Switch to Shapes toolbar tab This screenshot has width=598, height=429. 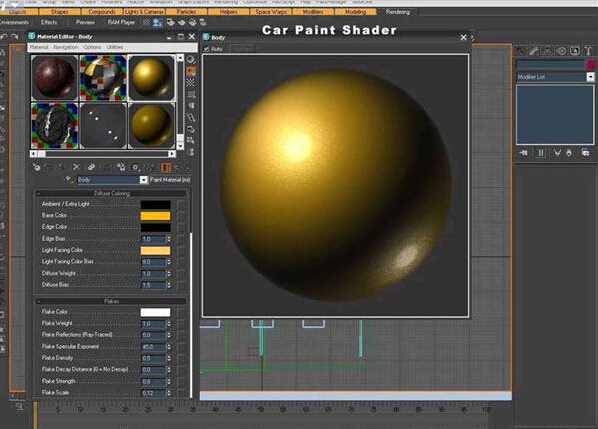59,12
